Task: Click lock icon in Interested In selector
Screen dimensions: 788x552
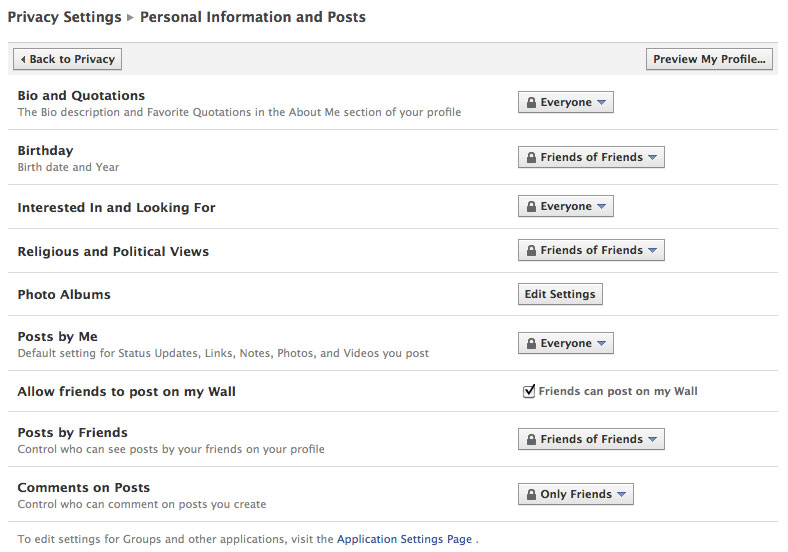Action: pyautogui.click(x=531, y=206)
